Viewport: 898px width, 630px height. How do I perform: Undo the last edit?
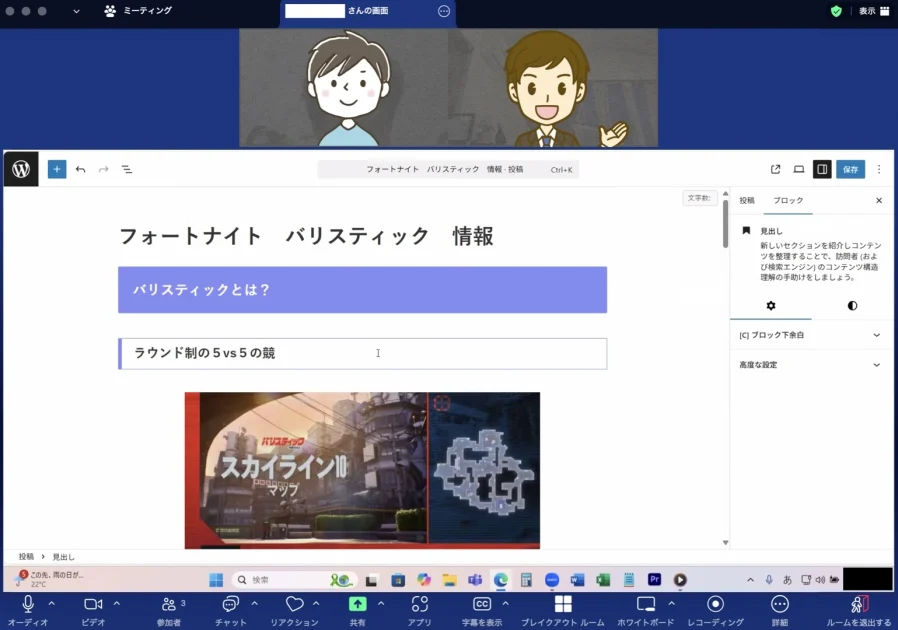80,169
